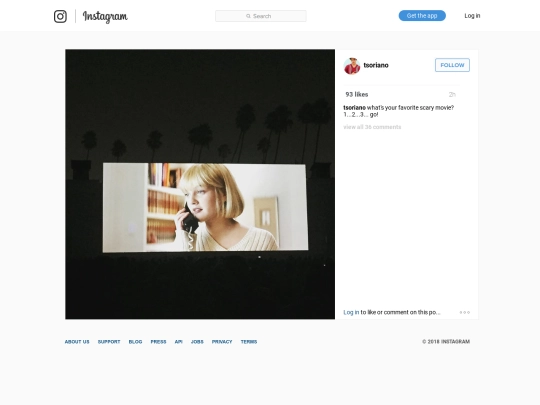Expand view all 36 comments
The width and height of the screenshot is (540, 405).
pos(372,127)
